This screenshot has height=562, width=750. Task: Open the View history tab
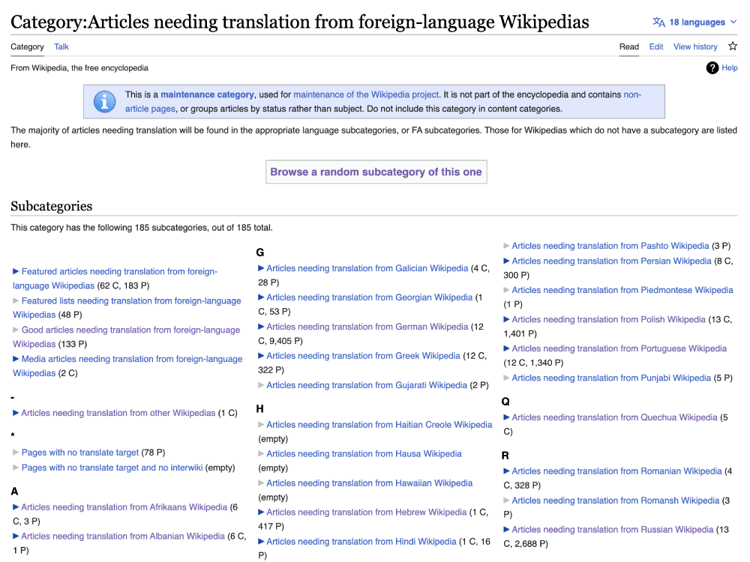695,46
